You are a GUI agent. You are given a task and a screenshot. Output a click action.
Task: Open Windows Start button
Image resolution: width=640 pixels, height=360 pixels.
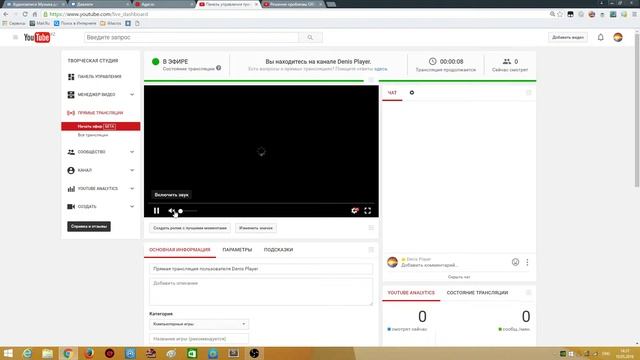(8, 353)
